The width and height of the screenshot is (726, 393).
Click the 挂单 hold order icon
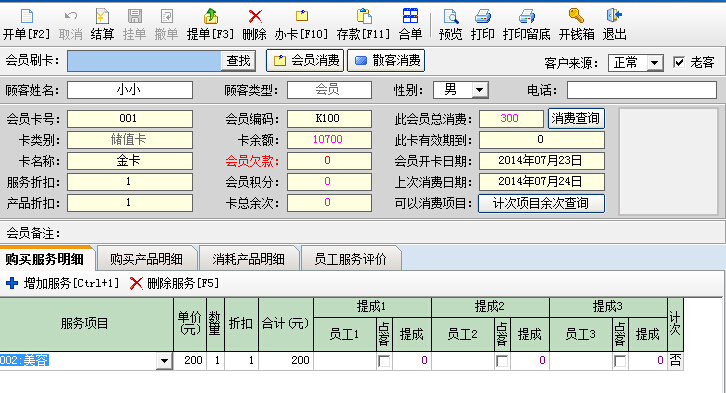point(134,17)
